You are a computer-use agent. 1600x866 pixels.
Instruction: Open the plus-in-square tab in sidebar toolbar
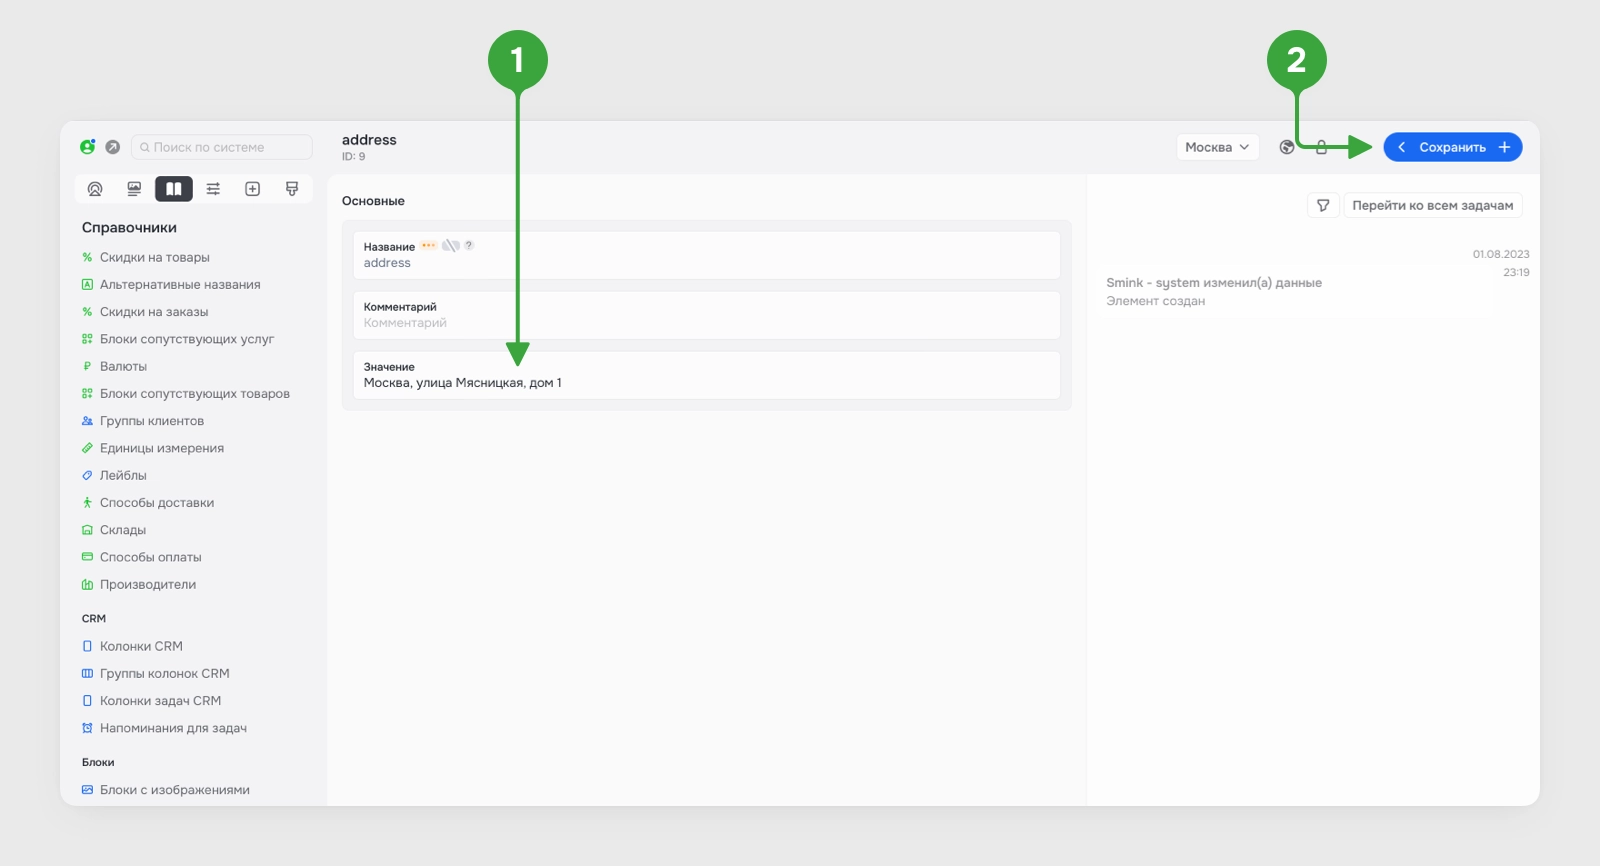pos(252,189)
